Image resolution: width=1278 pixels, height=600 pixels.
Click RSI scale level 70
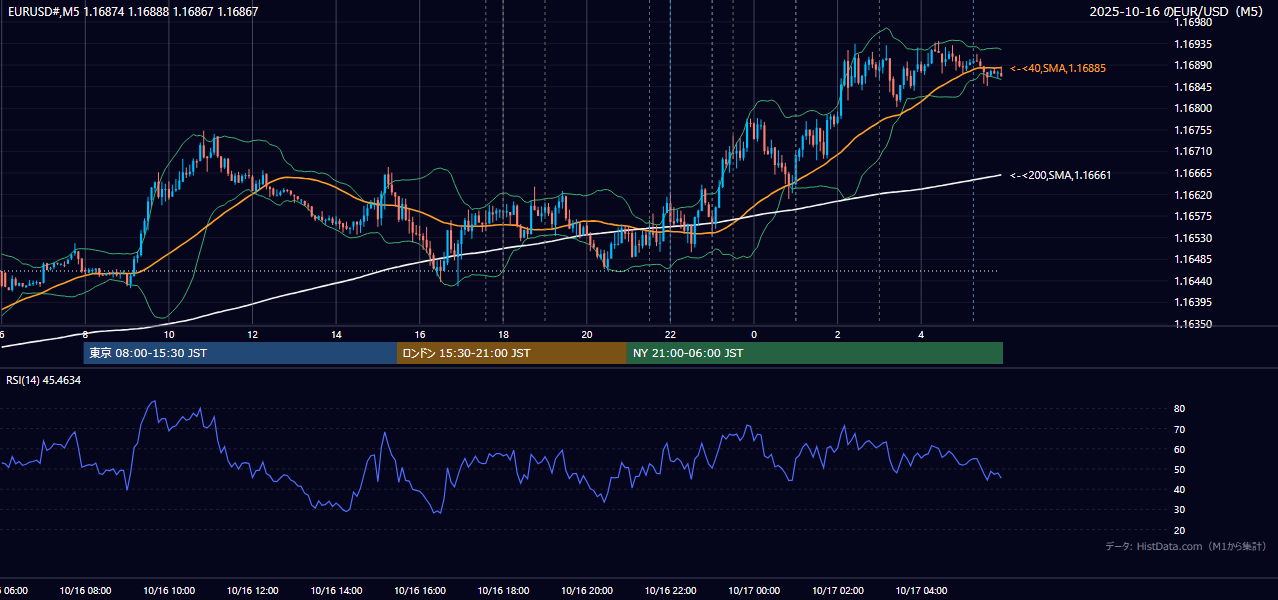1180,429
